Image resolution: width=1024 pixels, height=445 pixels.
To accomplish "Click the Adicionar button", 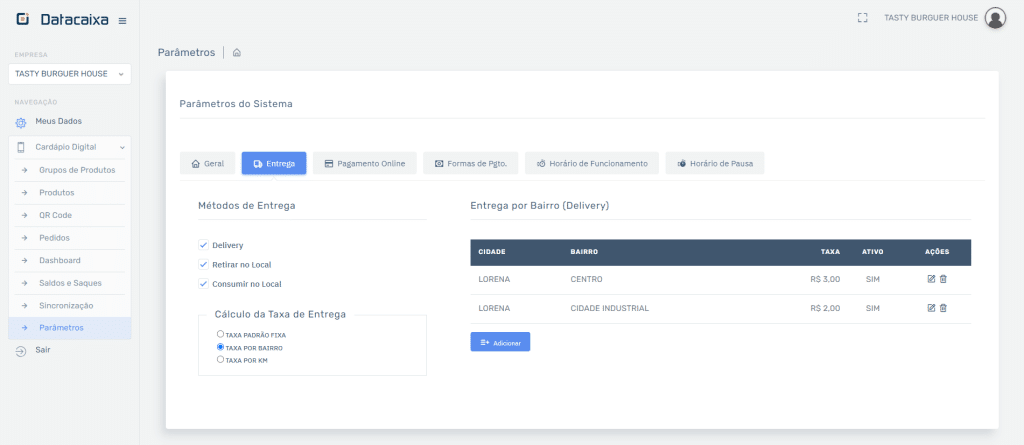I will [x=500, y=342].
